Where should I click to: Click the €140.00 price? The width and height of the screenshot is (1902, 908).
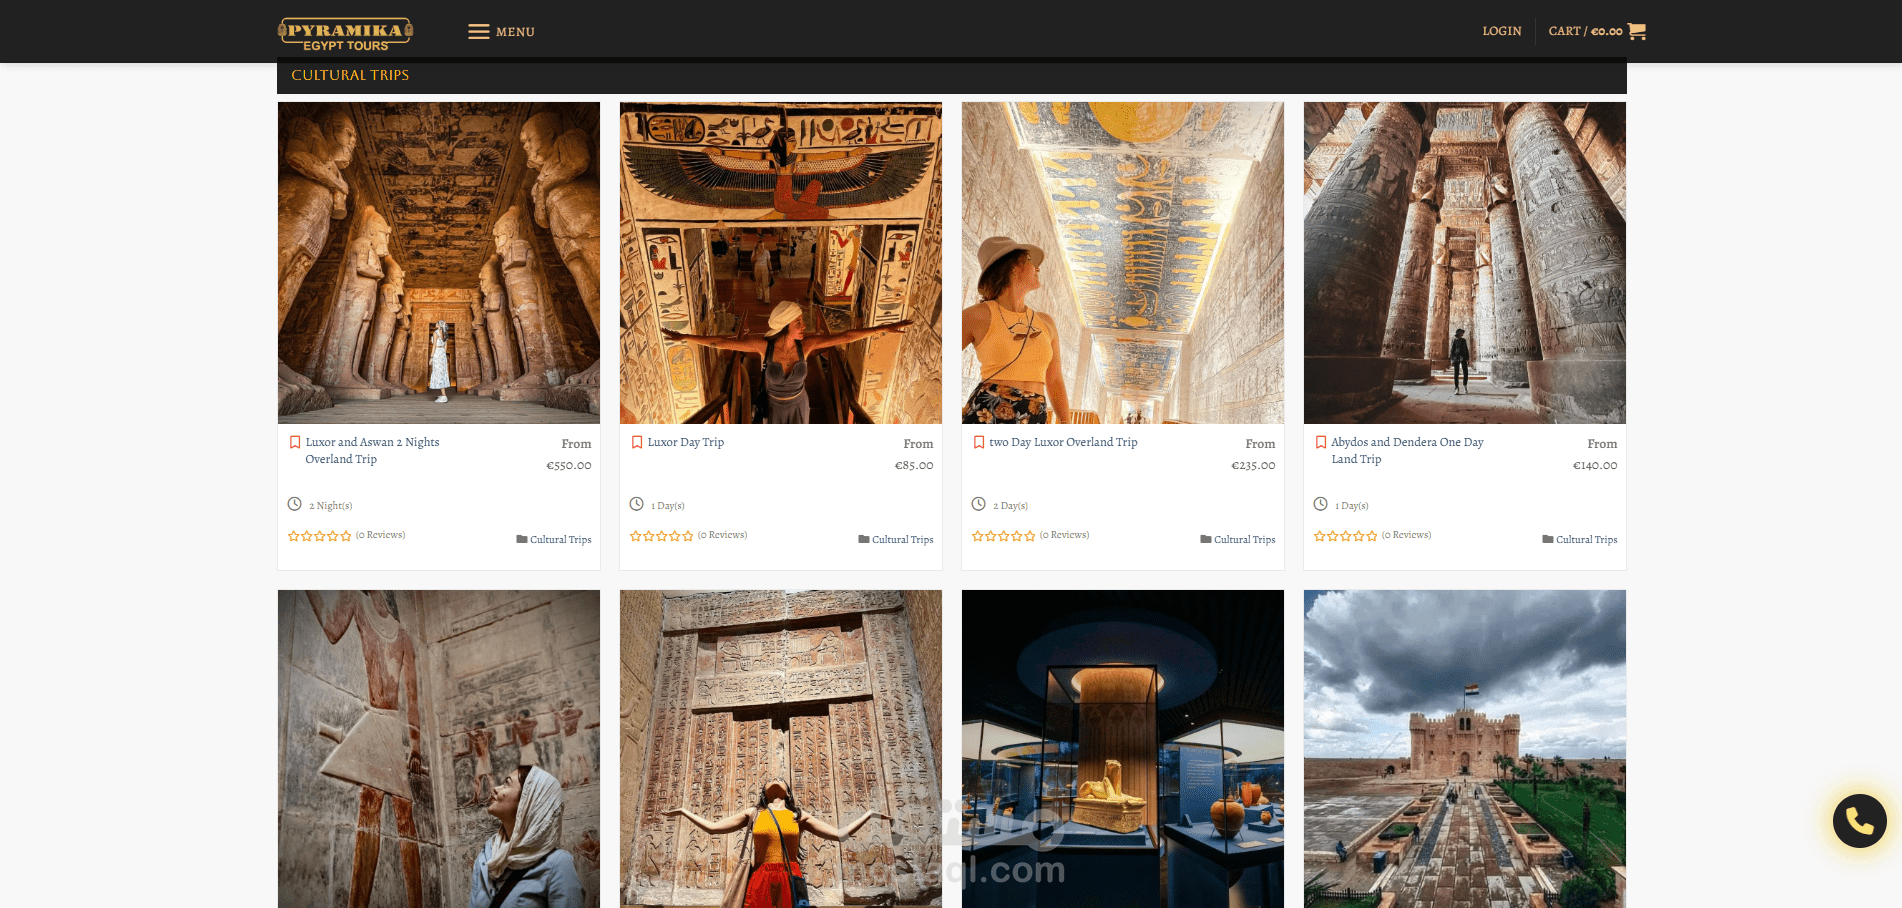[x=1595, y=465]
